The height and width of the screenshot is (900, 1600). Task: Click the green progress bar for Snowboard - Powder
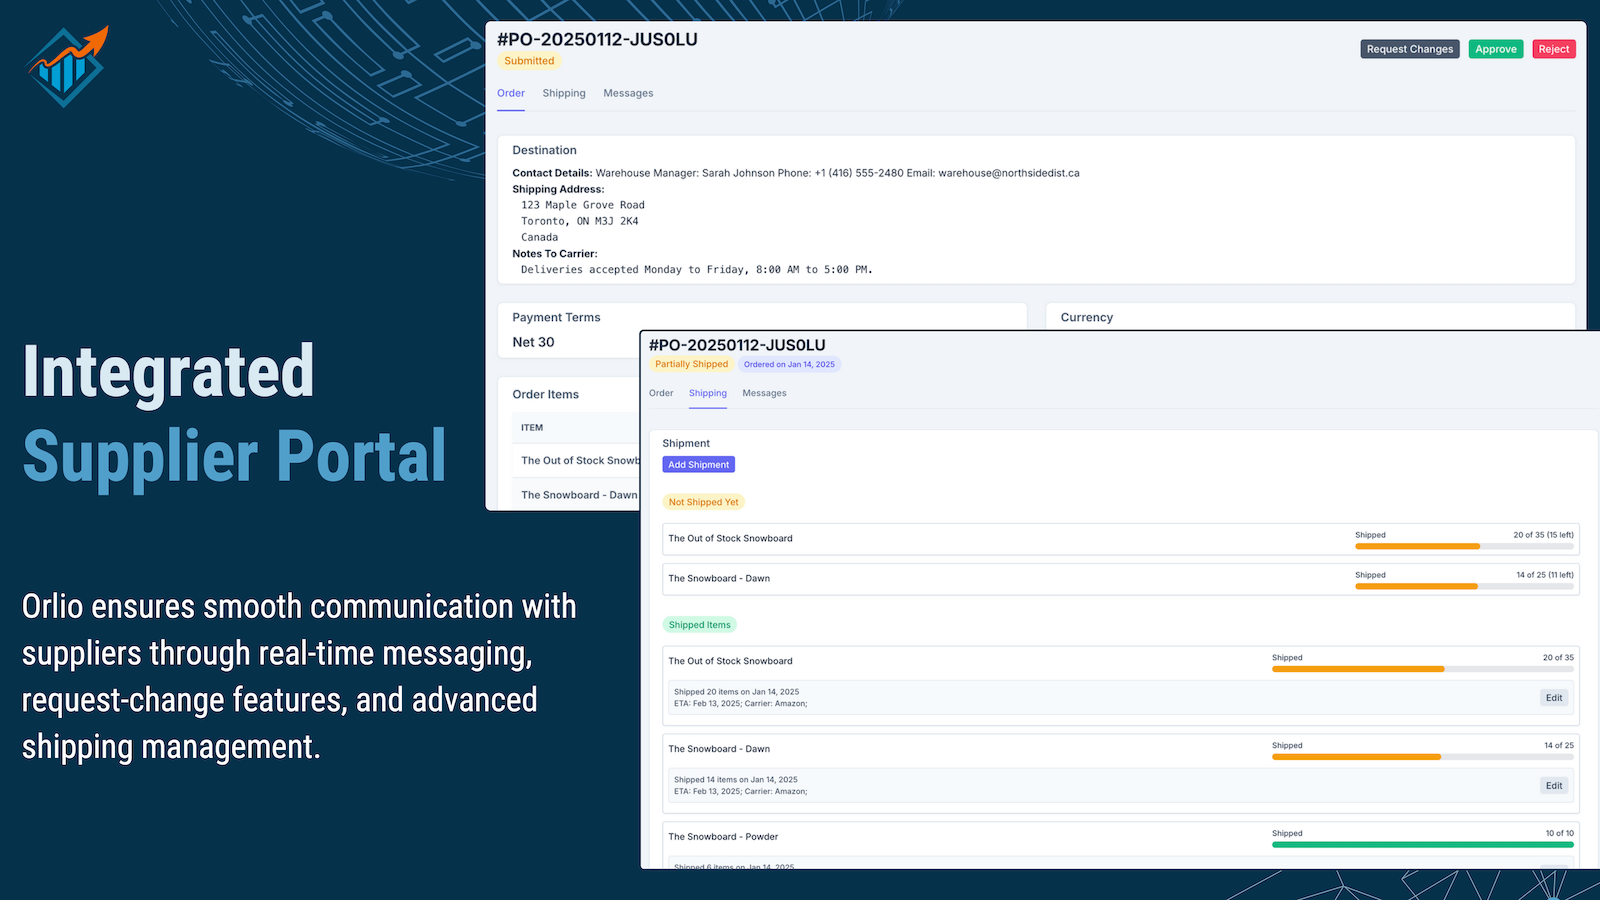tap(1422, 845)
